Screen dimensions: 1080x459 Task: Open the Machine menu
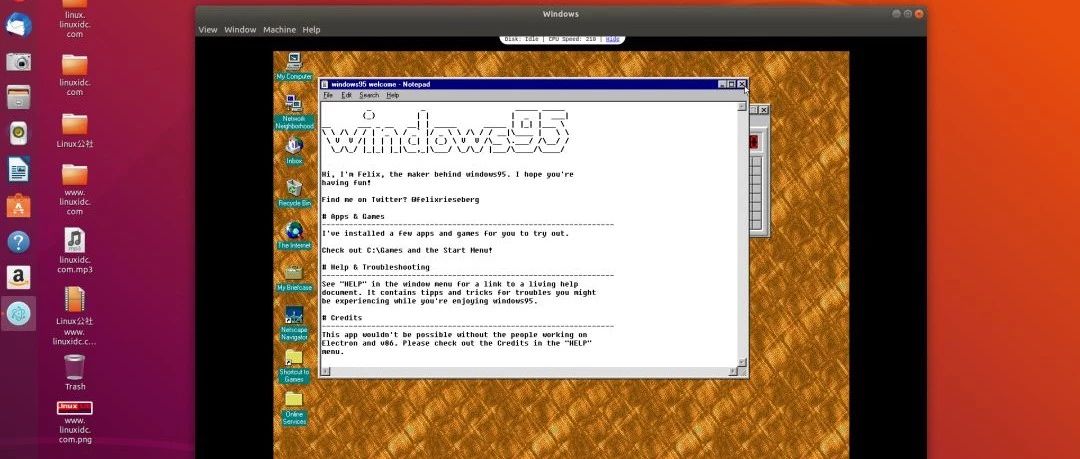click(x=280, y=30)
